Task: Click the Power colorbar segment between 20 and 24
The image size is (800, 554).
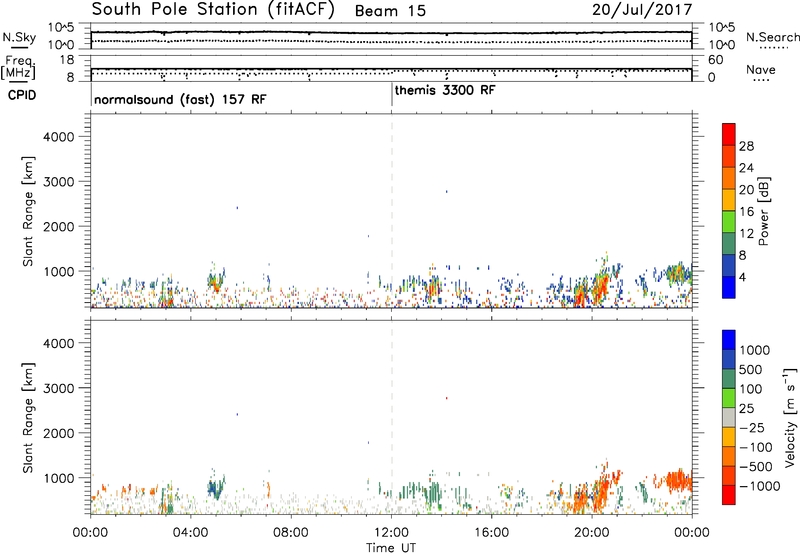Action: [x=729, y=178]
